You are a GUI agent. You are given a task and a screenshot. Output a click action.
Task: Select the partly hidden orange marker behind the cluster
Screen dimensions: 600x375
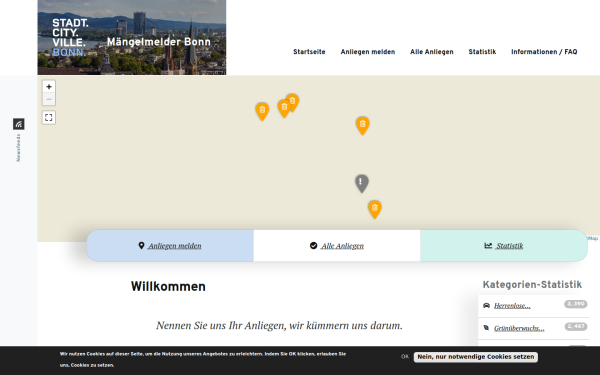tap(294, 101)
